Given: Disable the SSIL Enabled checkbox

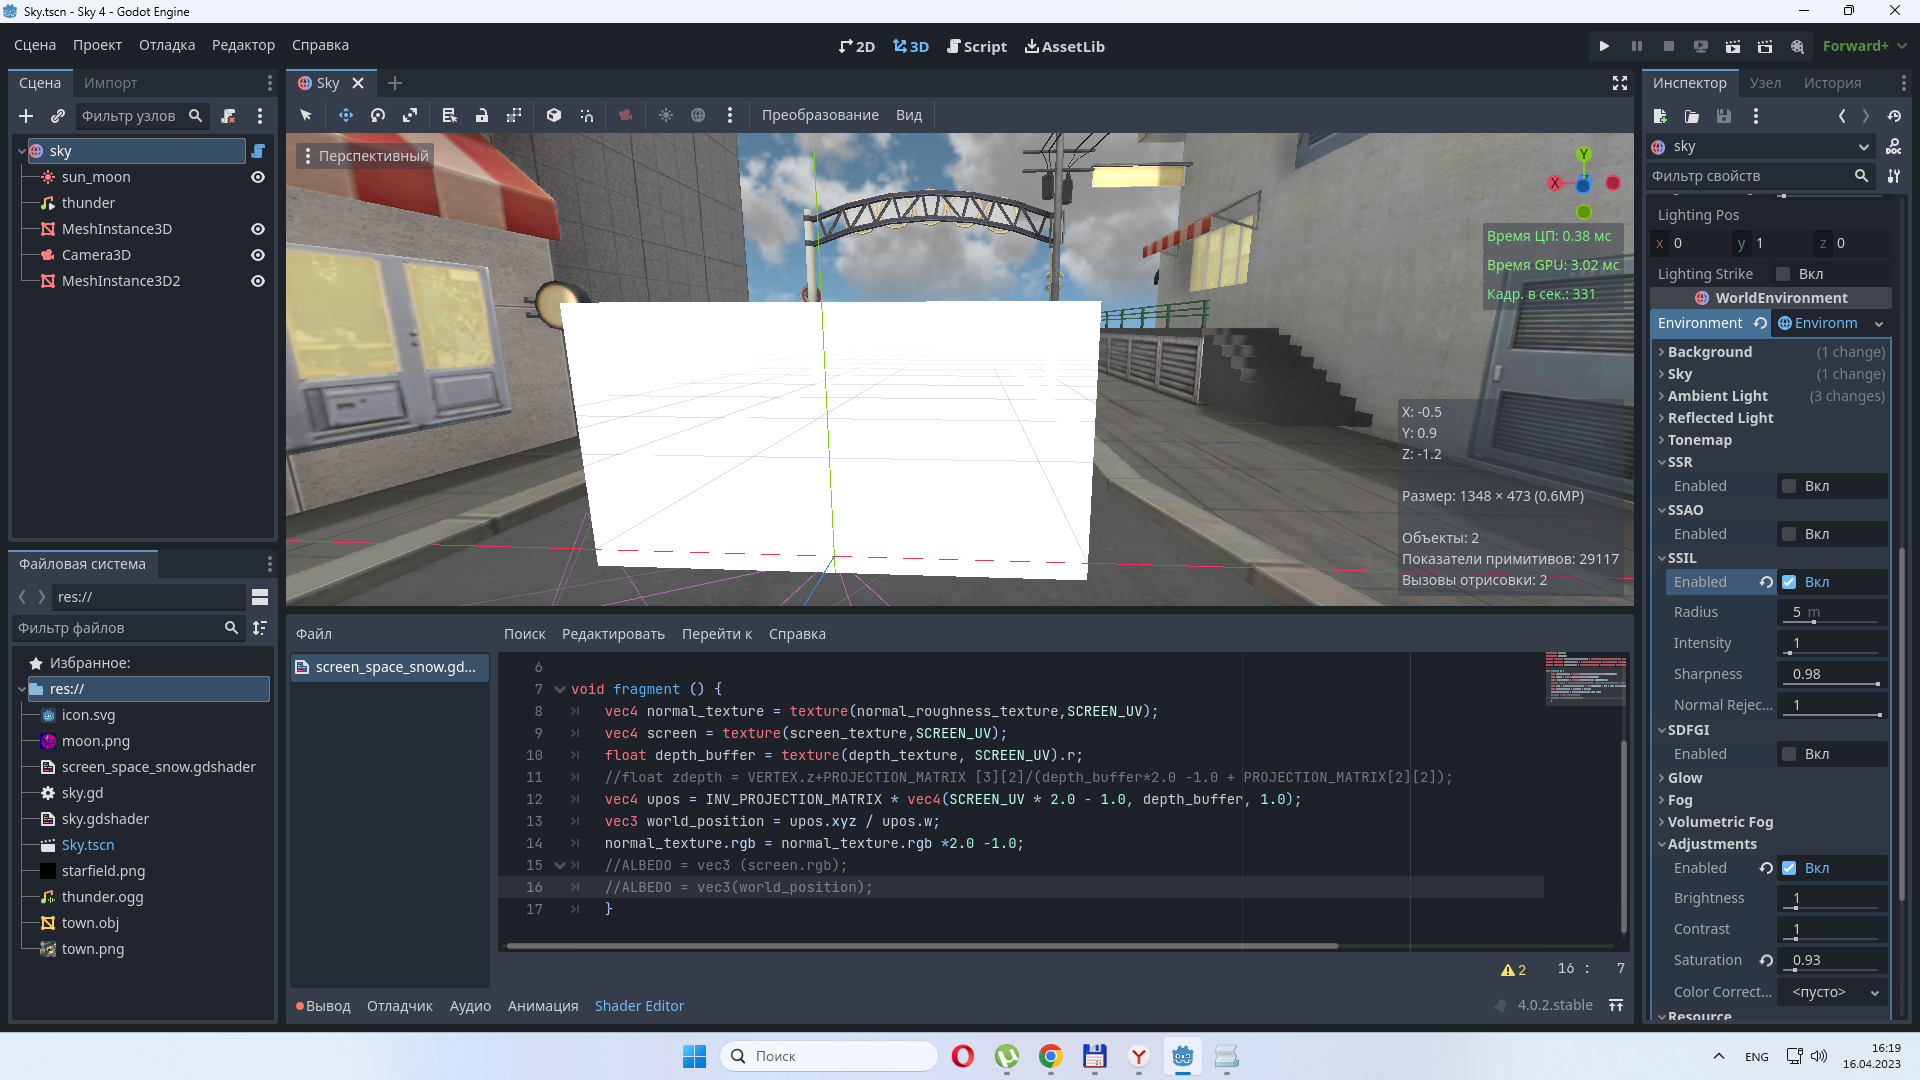Looking at the screenshot, I should click(x=1789, y=582).
